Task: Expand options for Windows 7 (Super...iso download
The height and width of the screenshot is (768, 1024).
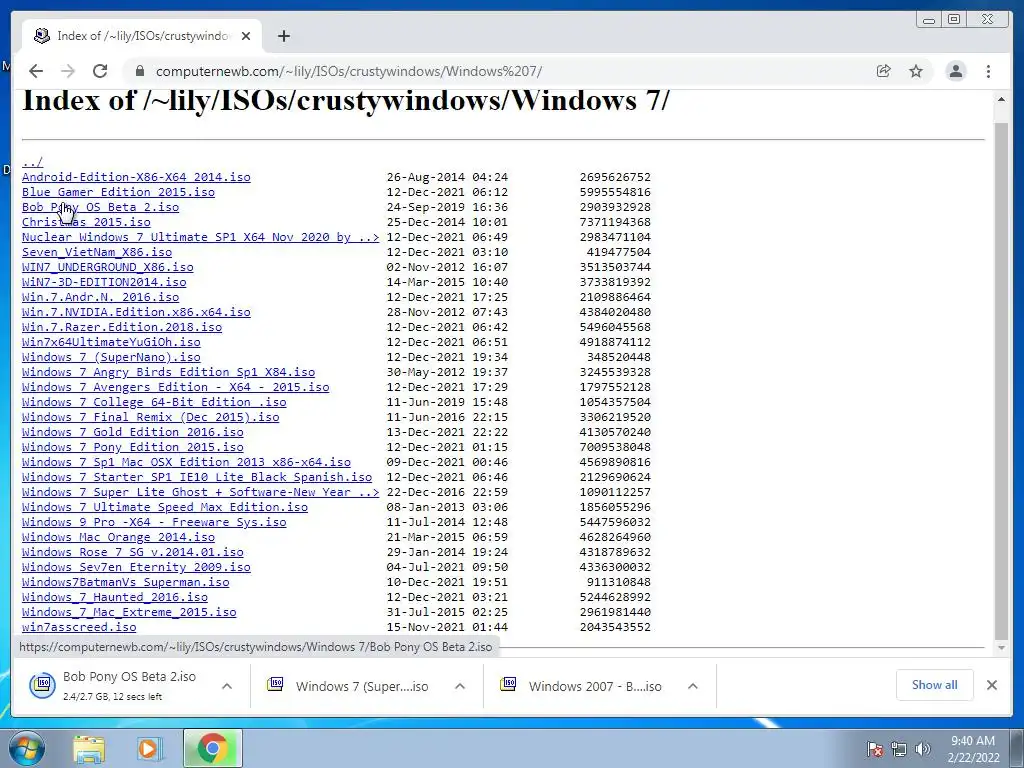Action: point(460,686)
